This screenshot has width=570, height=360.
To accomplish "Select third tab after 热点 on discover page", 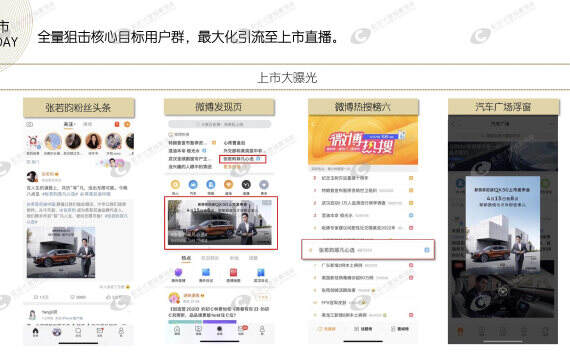I will coord(234,258).
